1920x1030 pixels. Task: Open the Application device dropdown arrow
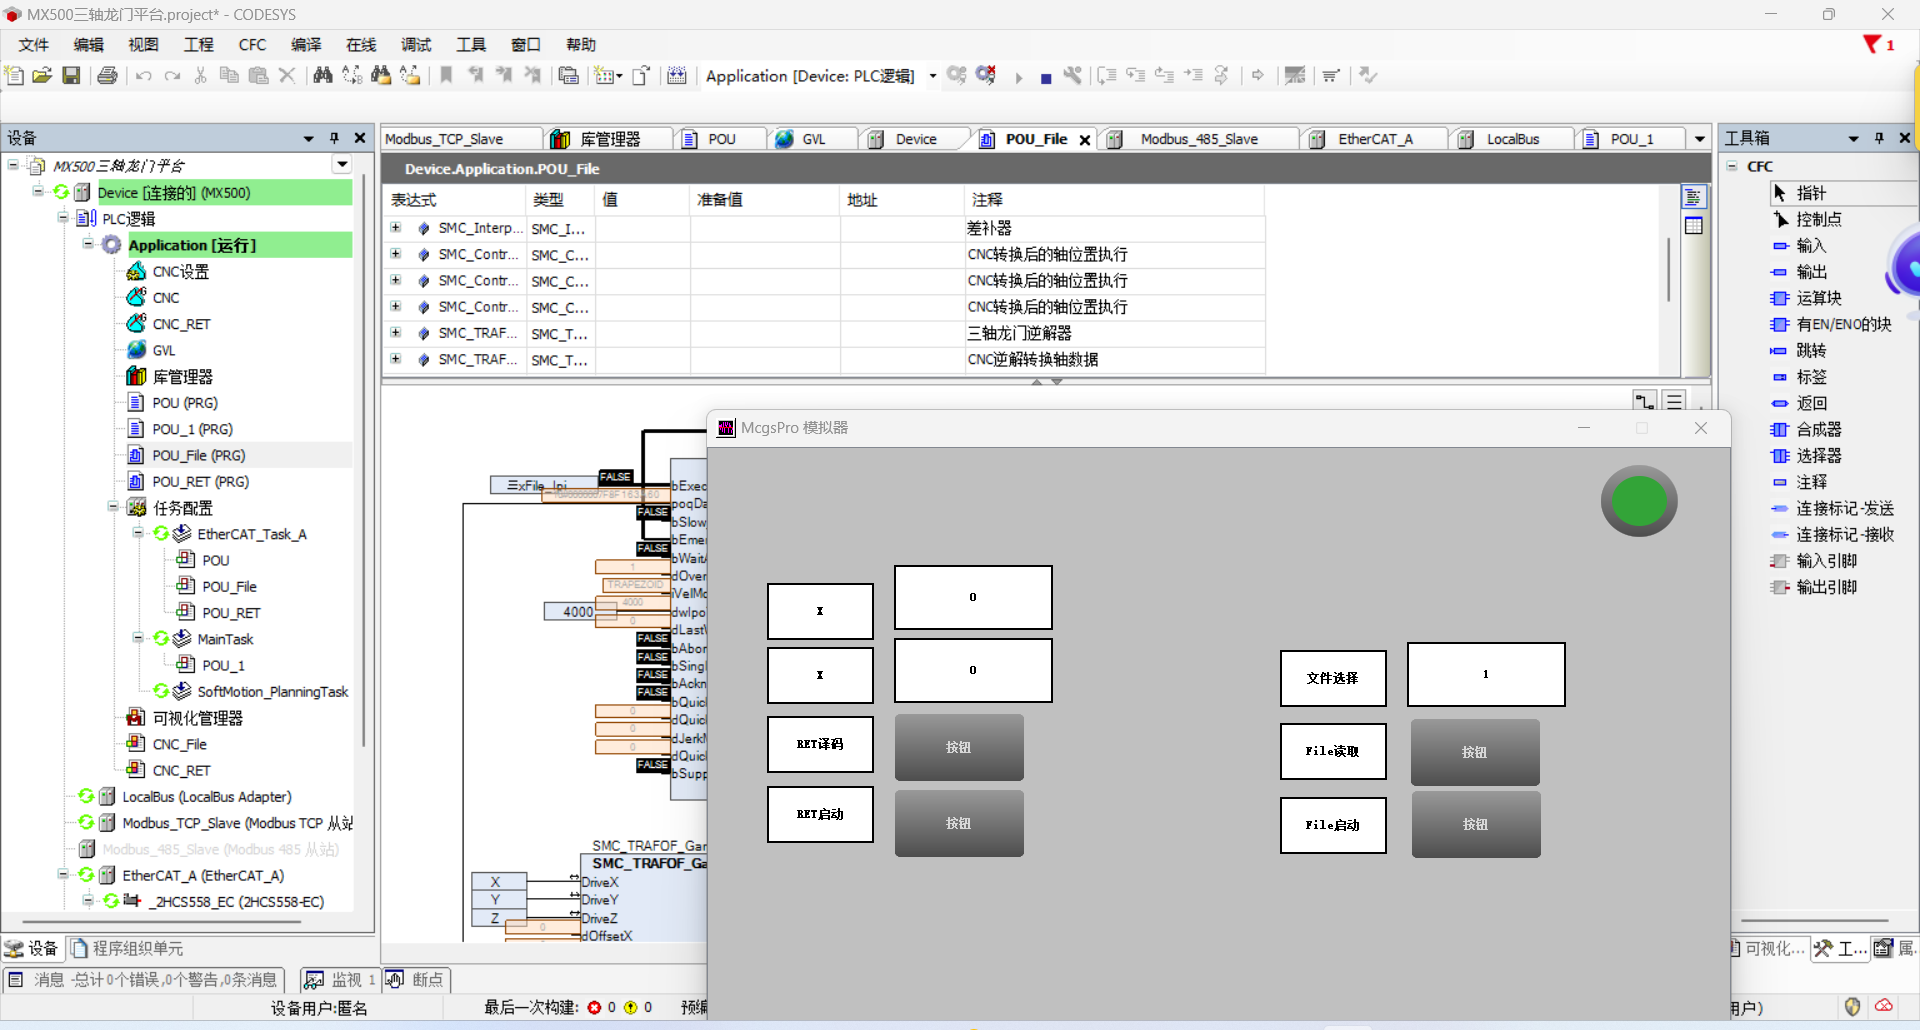click(x=932, y=76)
